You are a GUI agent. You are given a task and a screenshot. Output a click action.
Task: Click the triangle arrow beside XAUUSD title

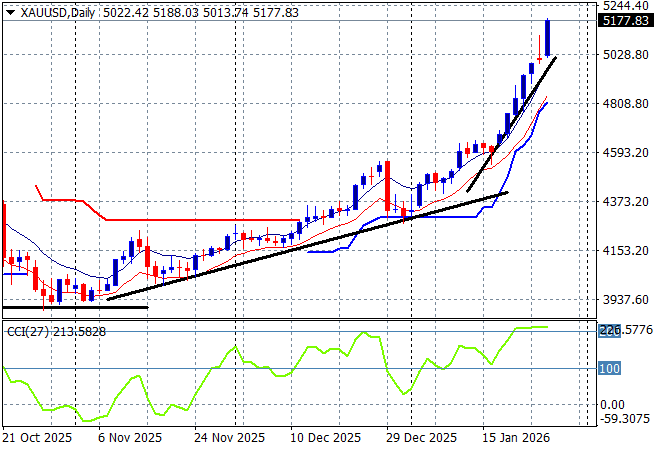[10, 11]
